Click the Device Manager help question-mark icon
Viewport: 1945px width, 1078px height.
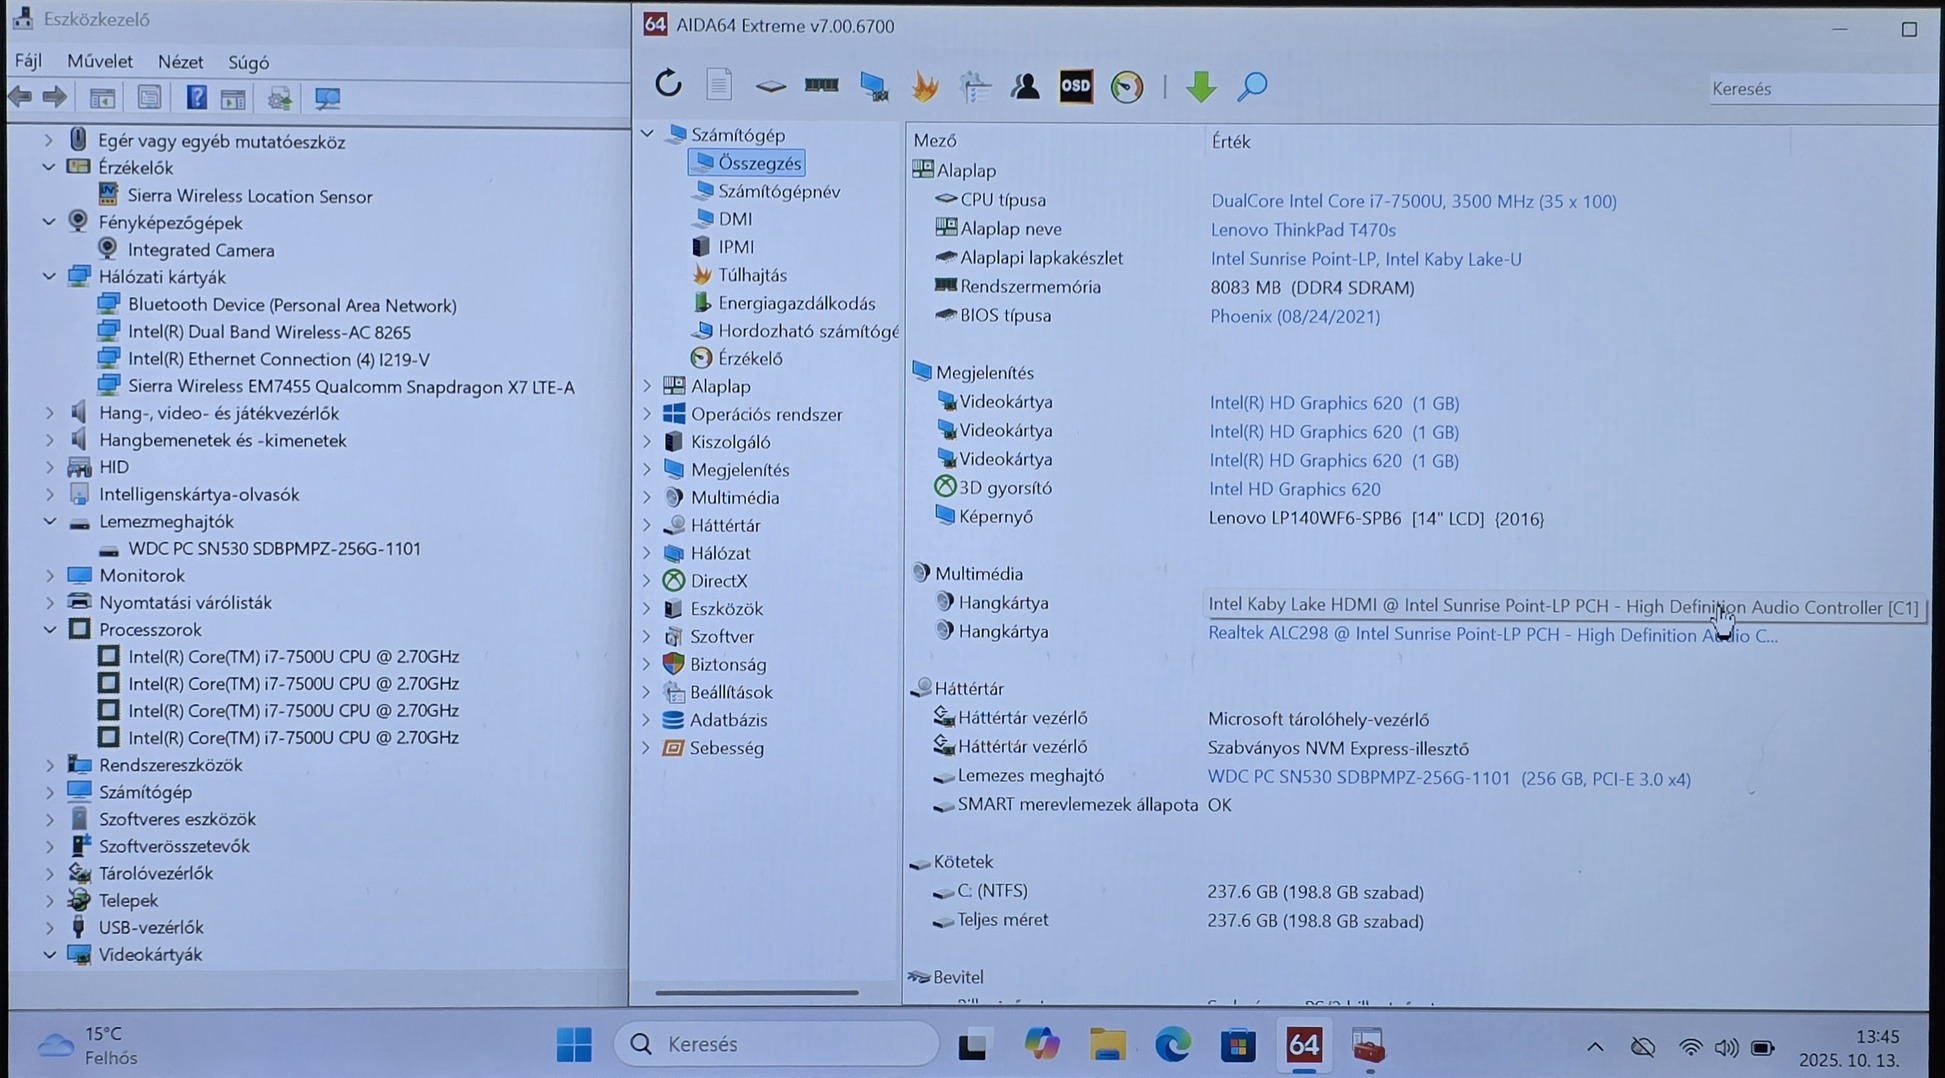click(x=196, y=97)
